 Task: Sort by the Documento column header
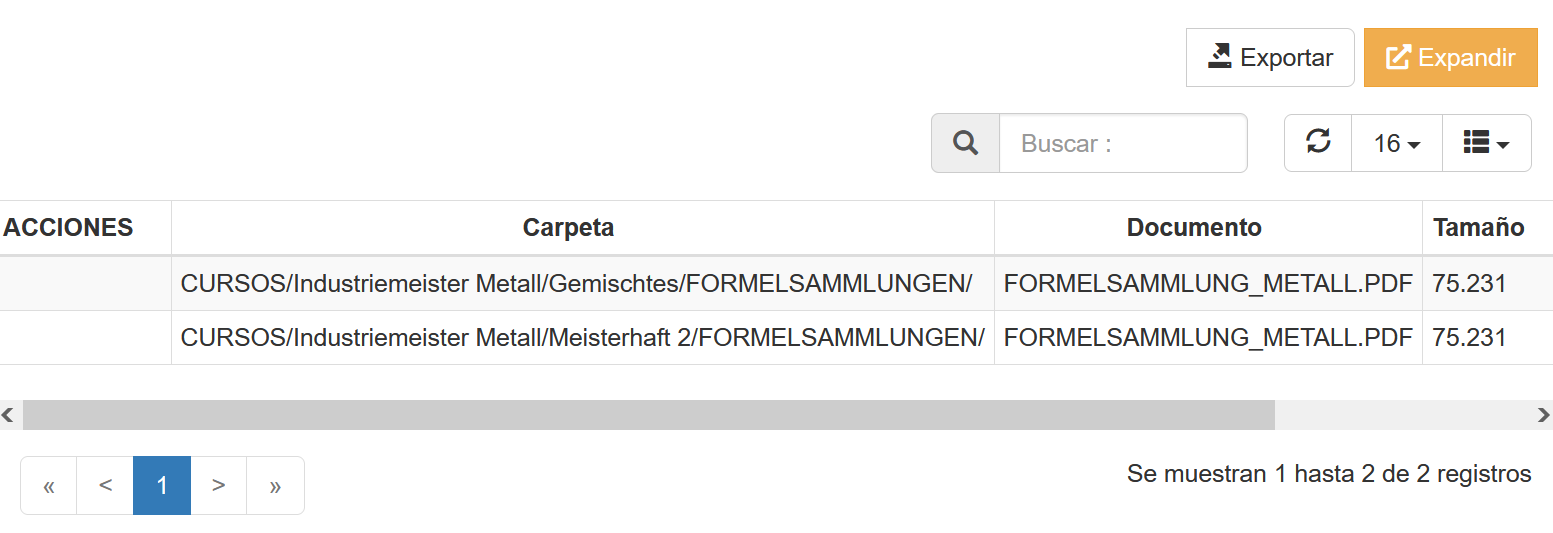[x=1194, y=228]
